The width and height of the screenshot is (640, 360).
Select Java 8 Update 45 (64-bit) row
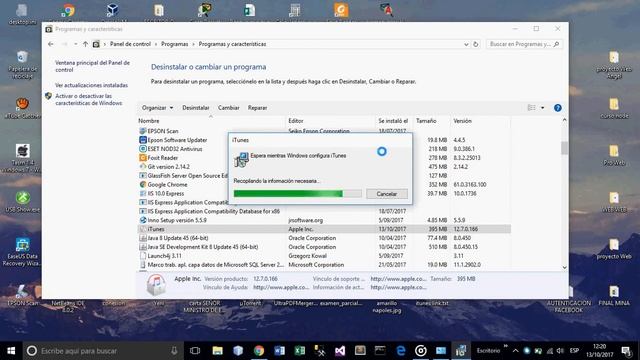324,238
